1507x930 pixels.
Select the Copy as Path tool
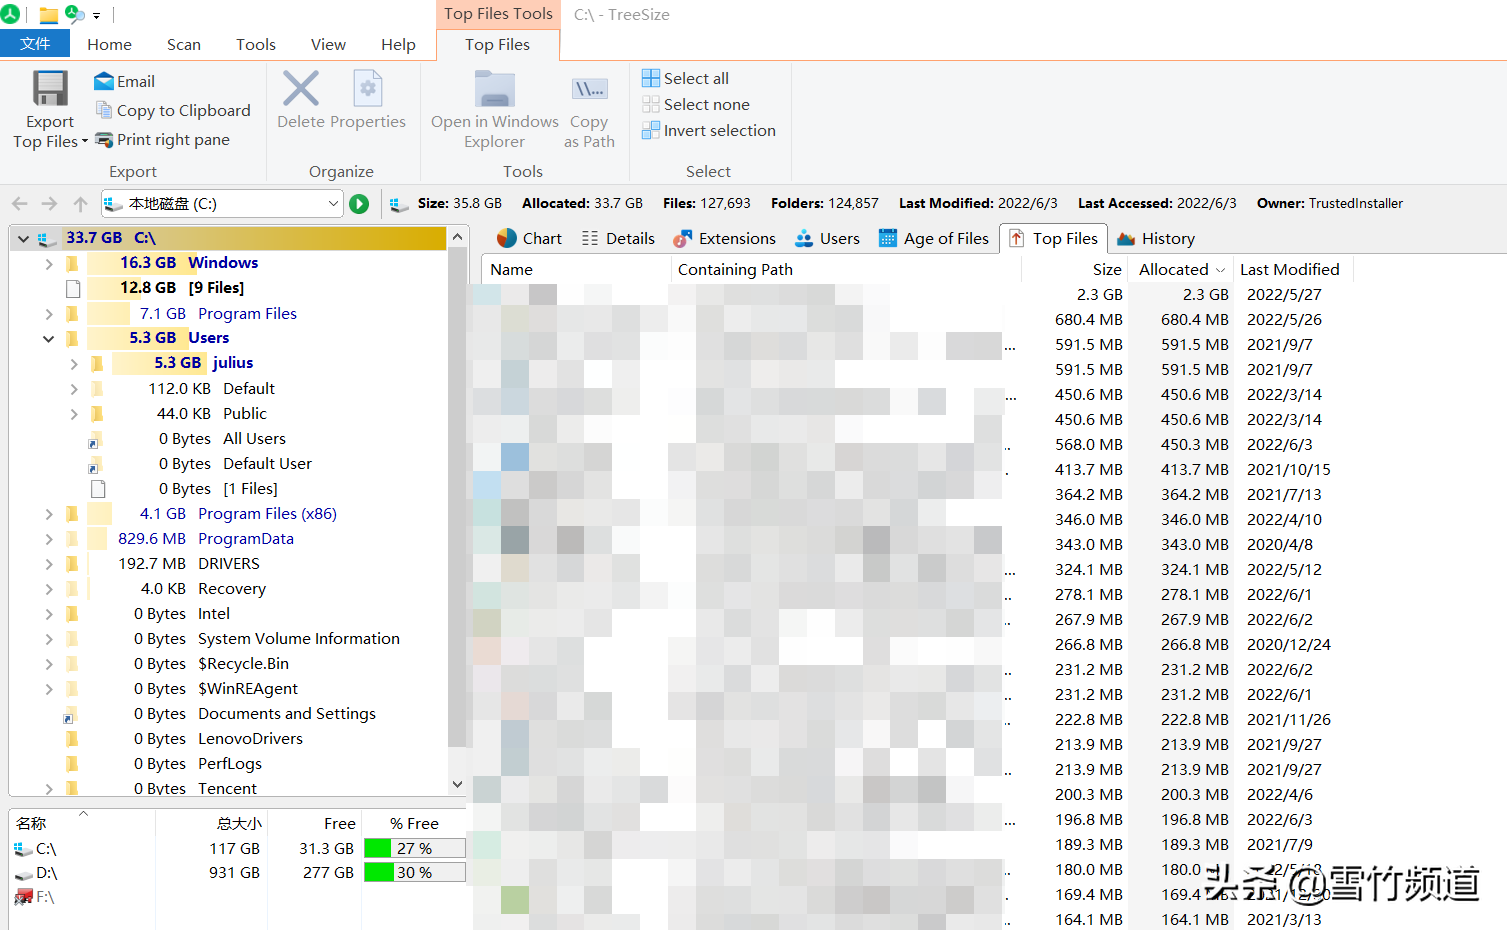click(589, 110)
